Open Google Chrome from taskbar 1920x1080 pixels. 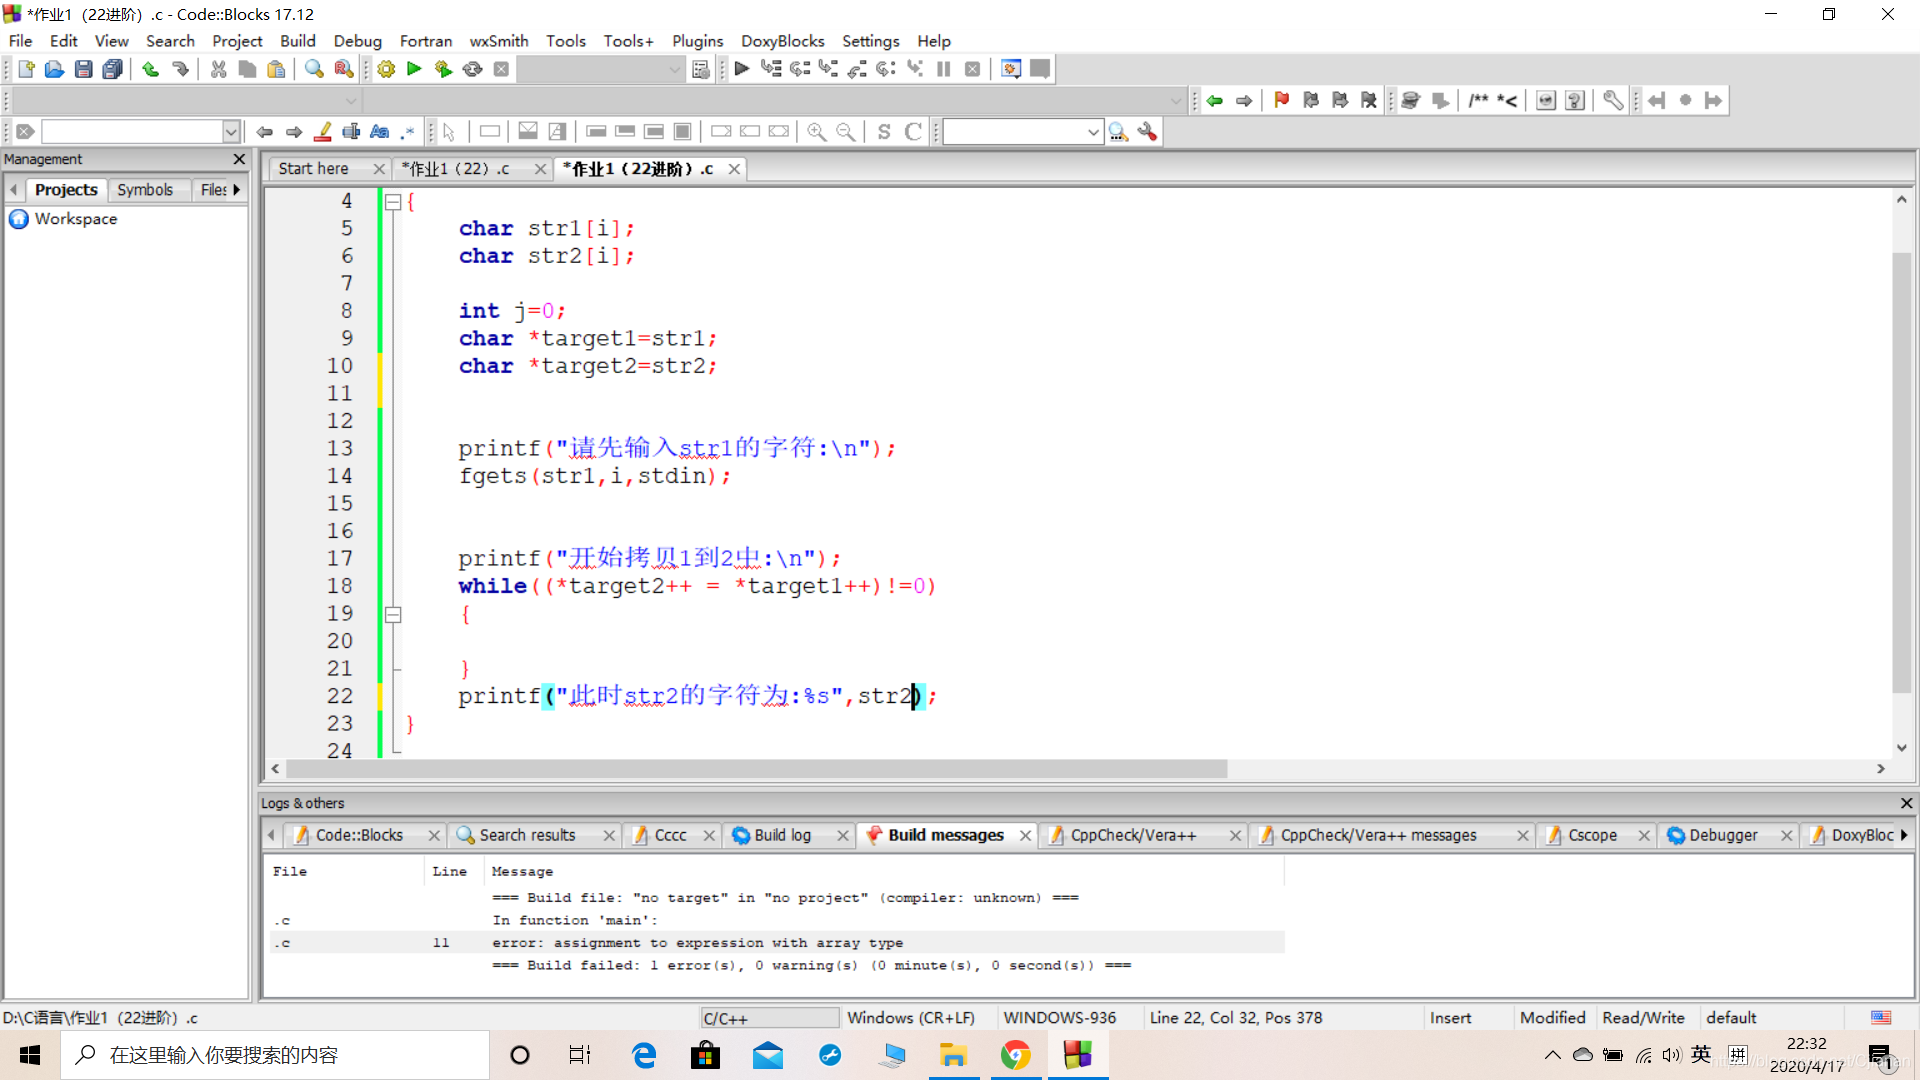[x=1015, y=1055]
